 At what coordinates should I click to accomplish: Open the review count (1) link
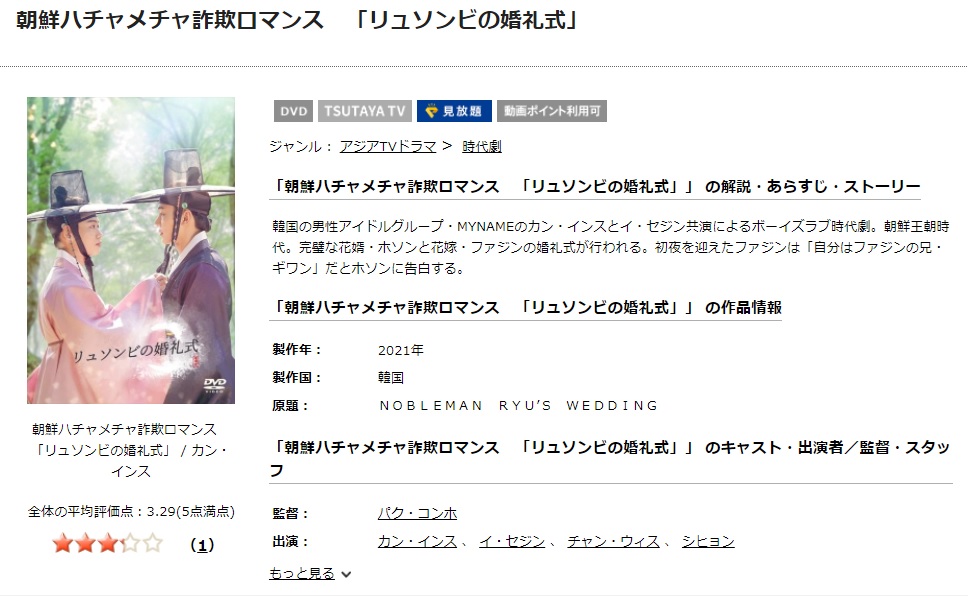[202, 545]
